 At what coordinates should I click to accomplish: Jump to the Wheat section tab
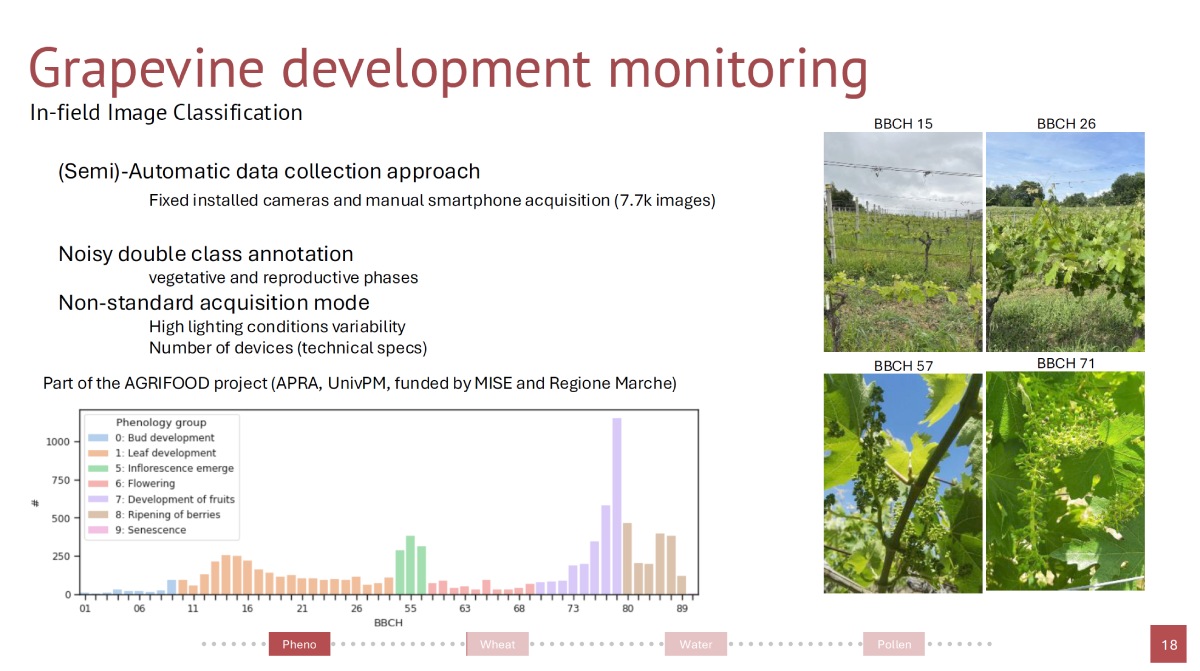[497, 644]
